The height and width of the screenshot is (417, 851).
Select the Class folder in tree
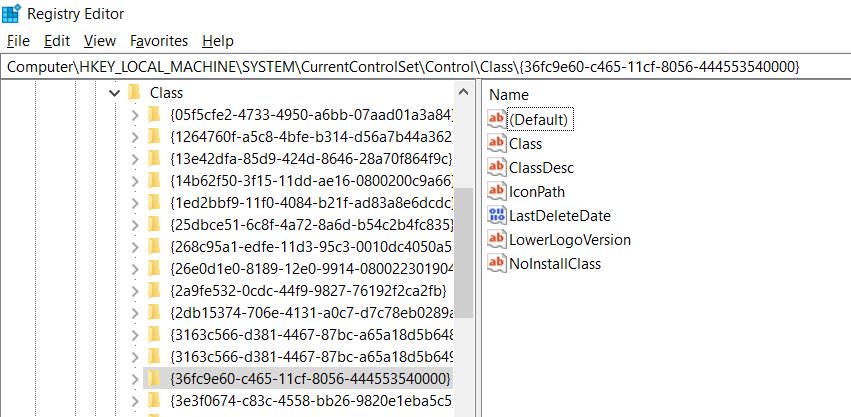[x=167, y=93]
